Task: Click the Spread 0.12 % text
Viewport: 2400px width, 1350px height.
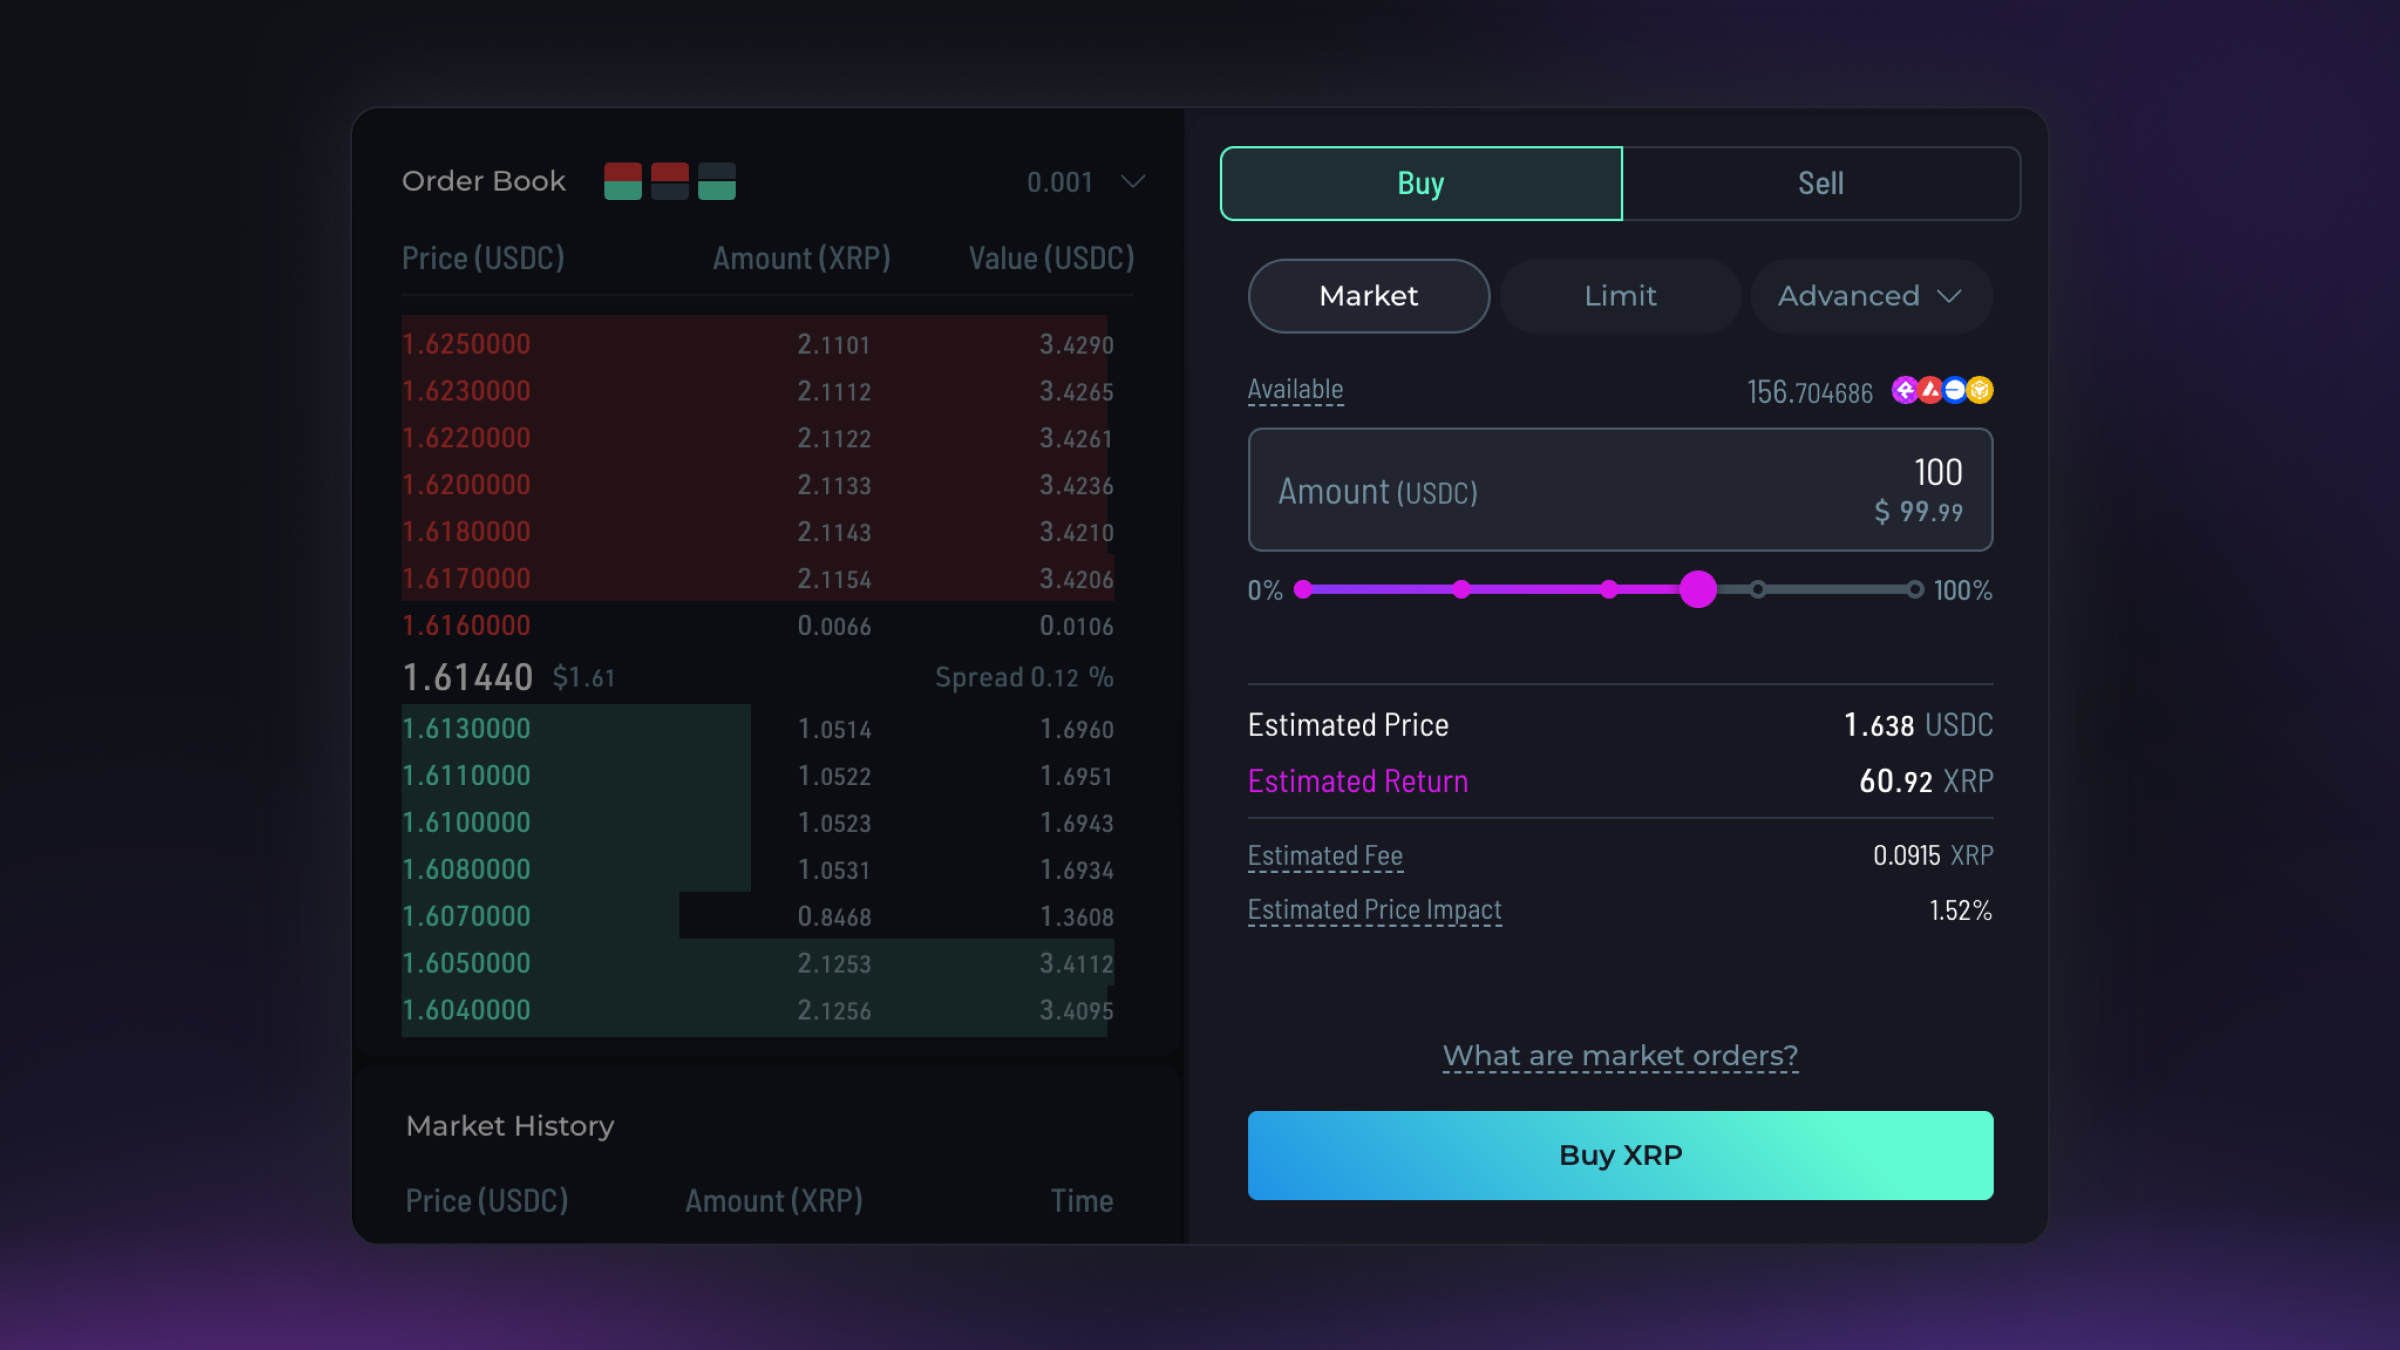Action: tap(1024, 678)
